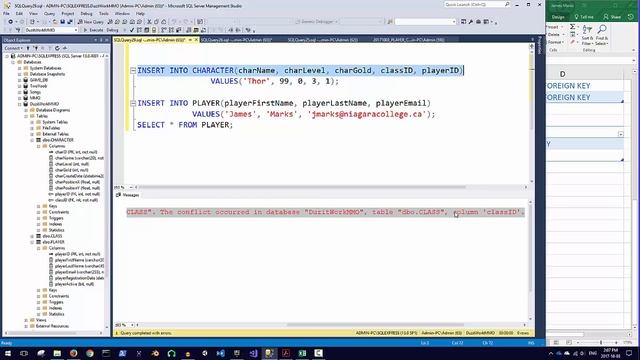Open the View menu
This screenshot has height=360, width=640.
click(x=33, y=13)
